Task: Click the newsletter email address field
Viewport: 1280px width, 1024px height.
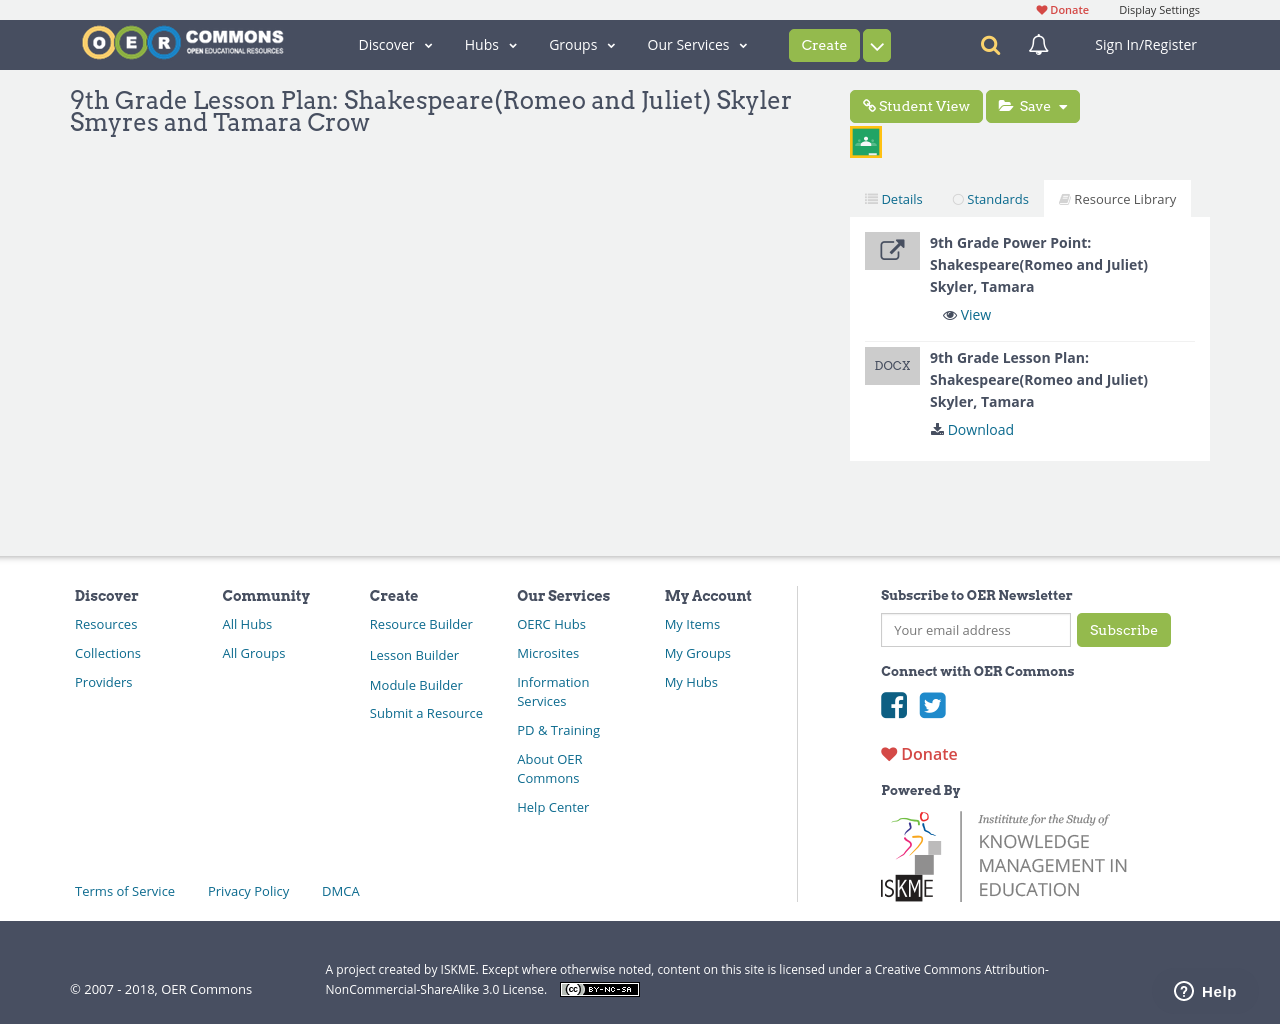Action: [976, 630]
